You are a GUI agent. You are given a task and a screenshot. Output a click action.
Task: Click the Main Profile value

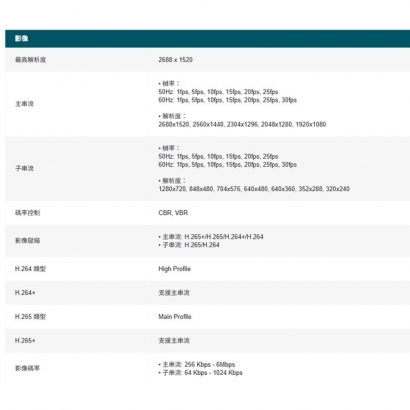click(x=175, y=317)
